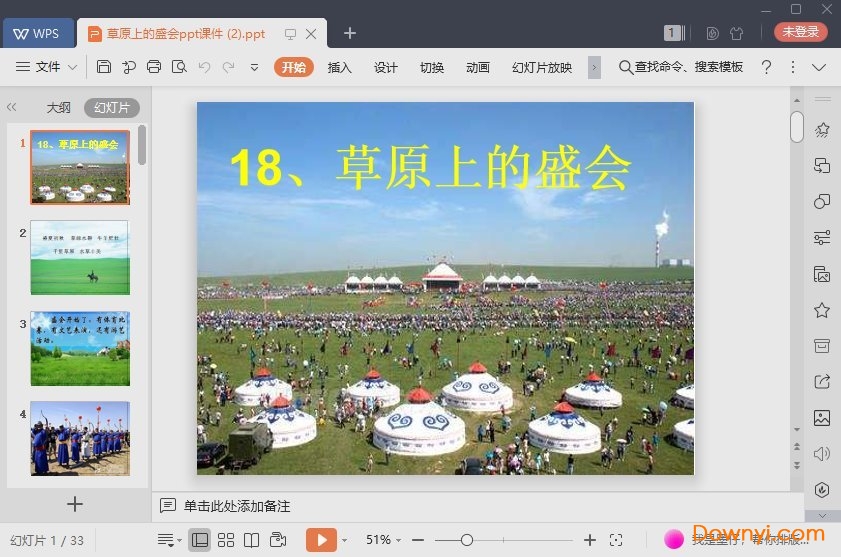Click the window count 1 icon

pos(674,33)
